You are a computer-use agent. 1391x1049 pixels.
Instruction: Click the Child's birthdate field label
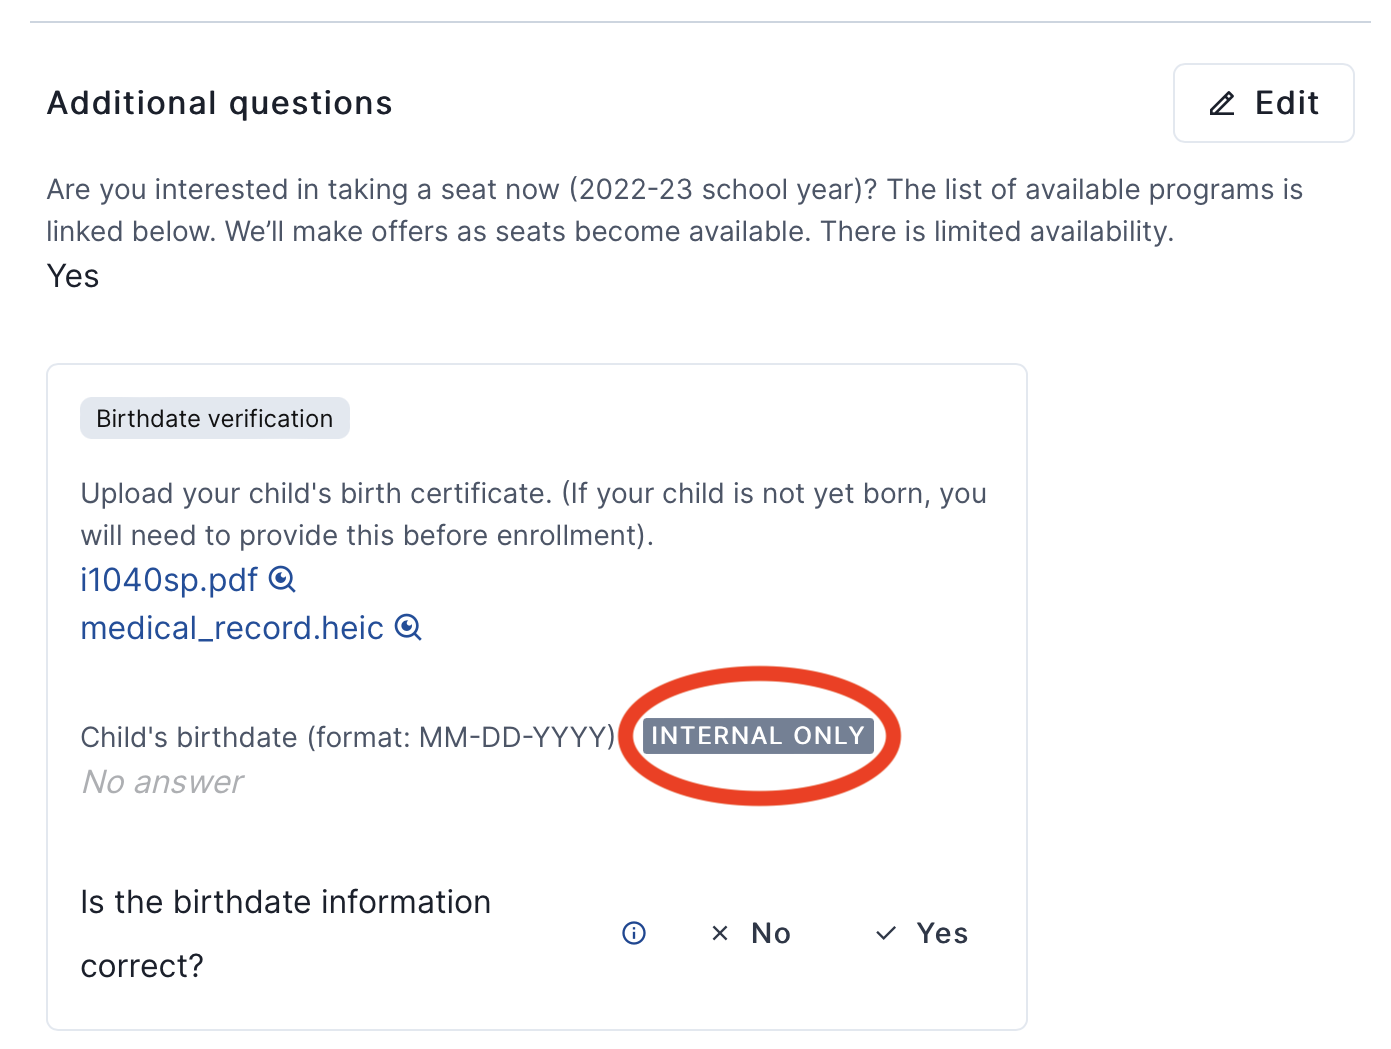347,737
